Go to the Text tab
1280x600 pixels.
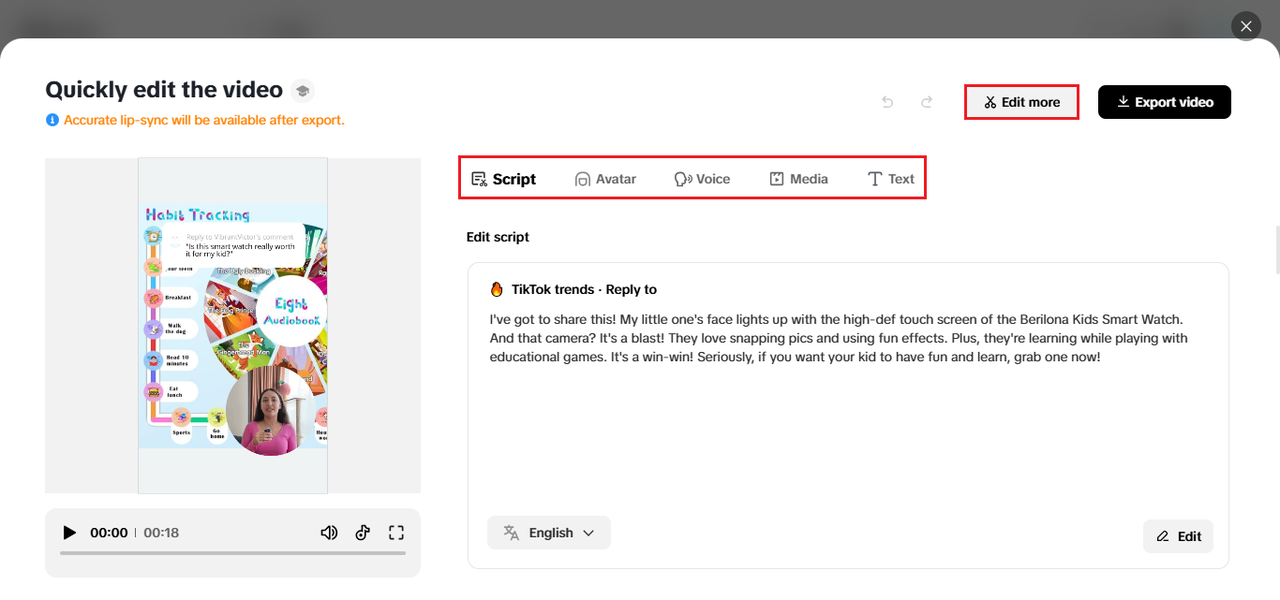click(x=890, y=179)
